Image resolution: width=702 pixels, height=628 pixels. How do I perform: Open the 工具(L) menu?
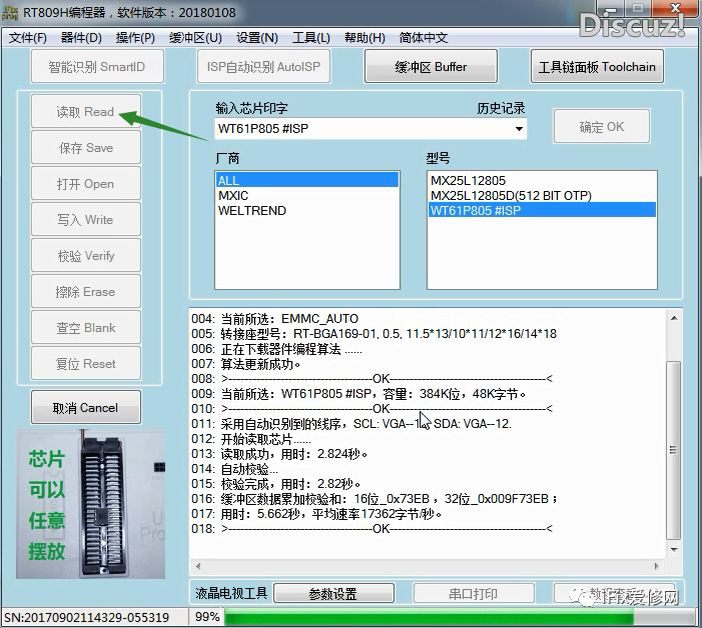[311, 38]
